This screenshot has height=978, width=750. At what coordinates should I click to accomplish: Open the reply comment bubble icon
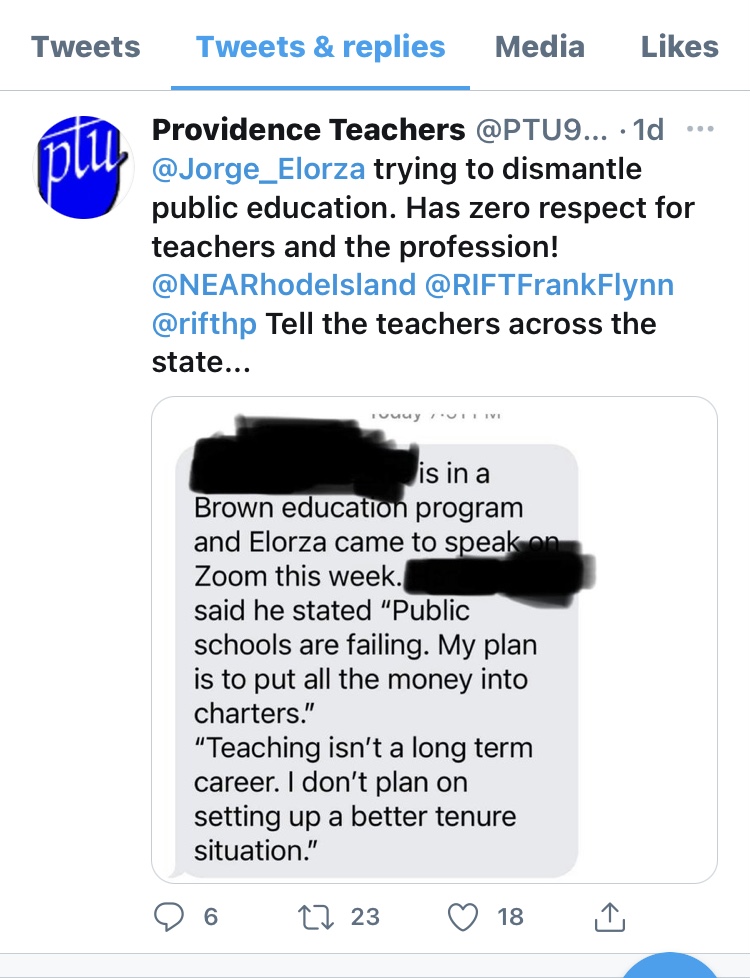pyautogui.click(x=168, y=917)
